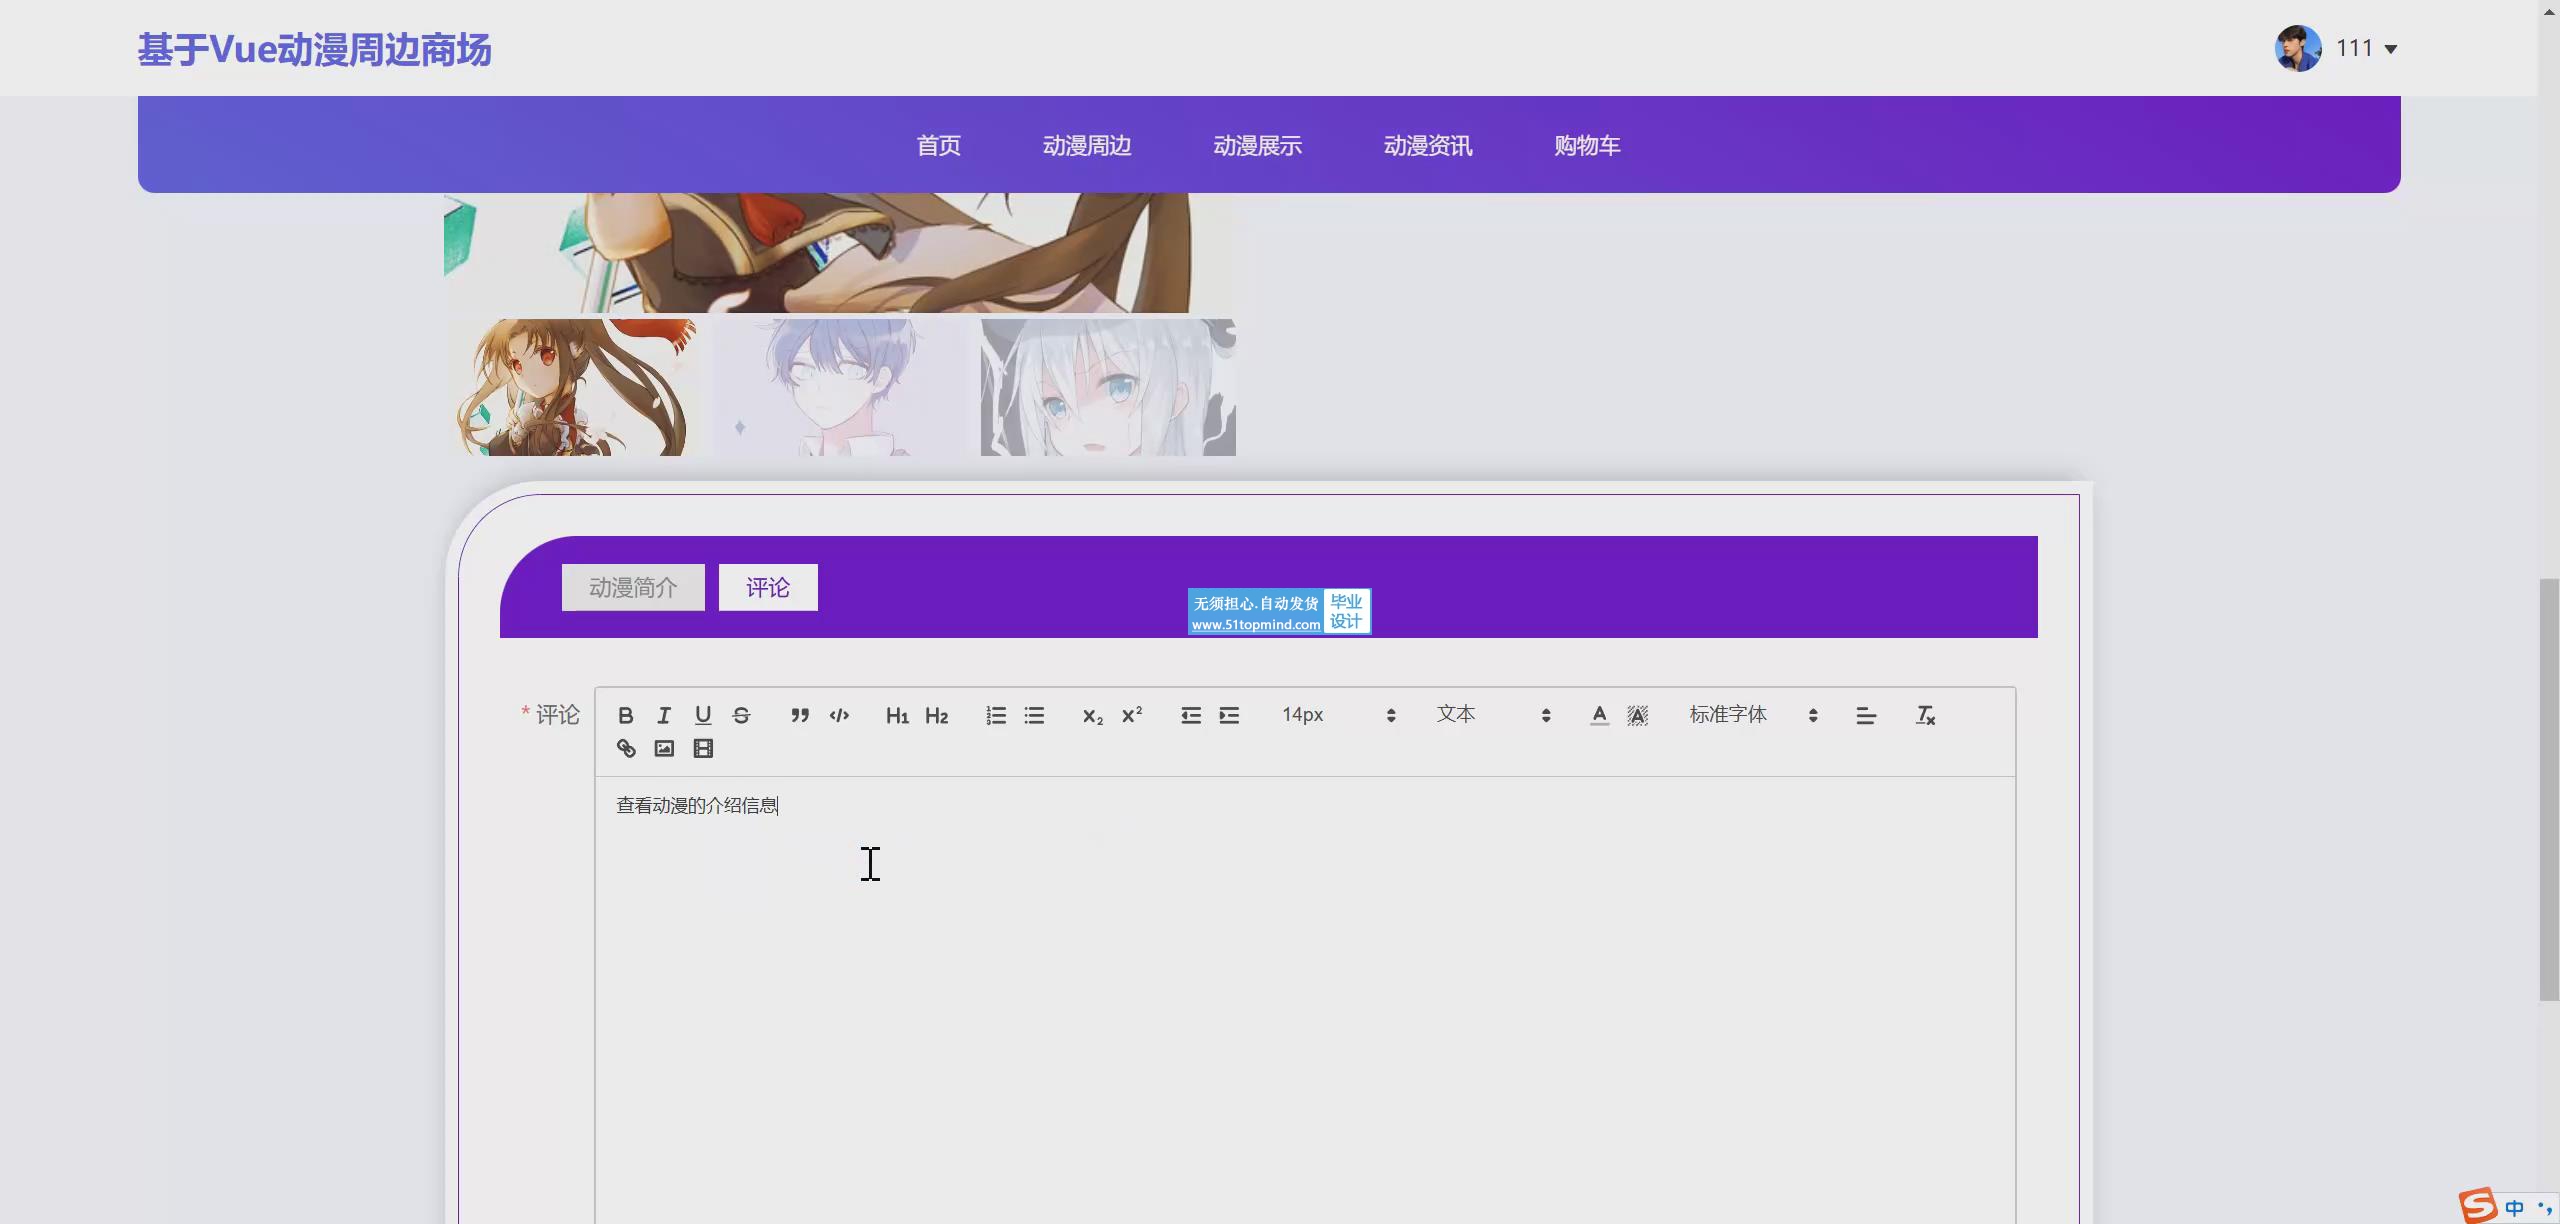Toggle Sogou Chinese/English input mode

pyautogui.click(x=2514, y=1208)
